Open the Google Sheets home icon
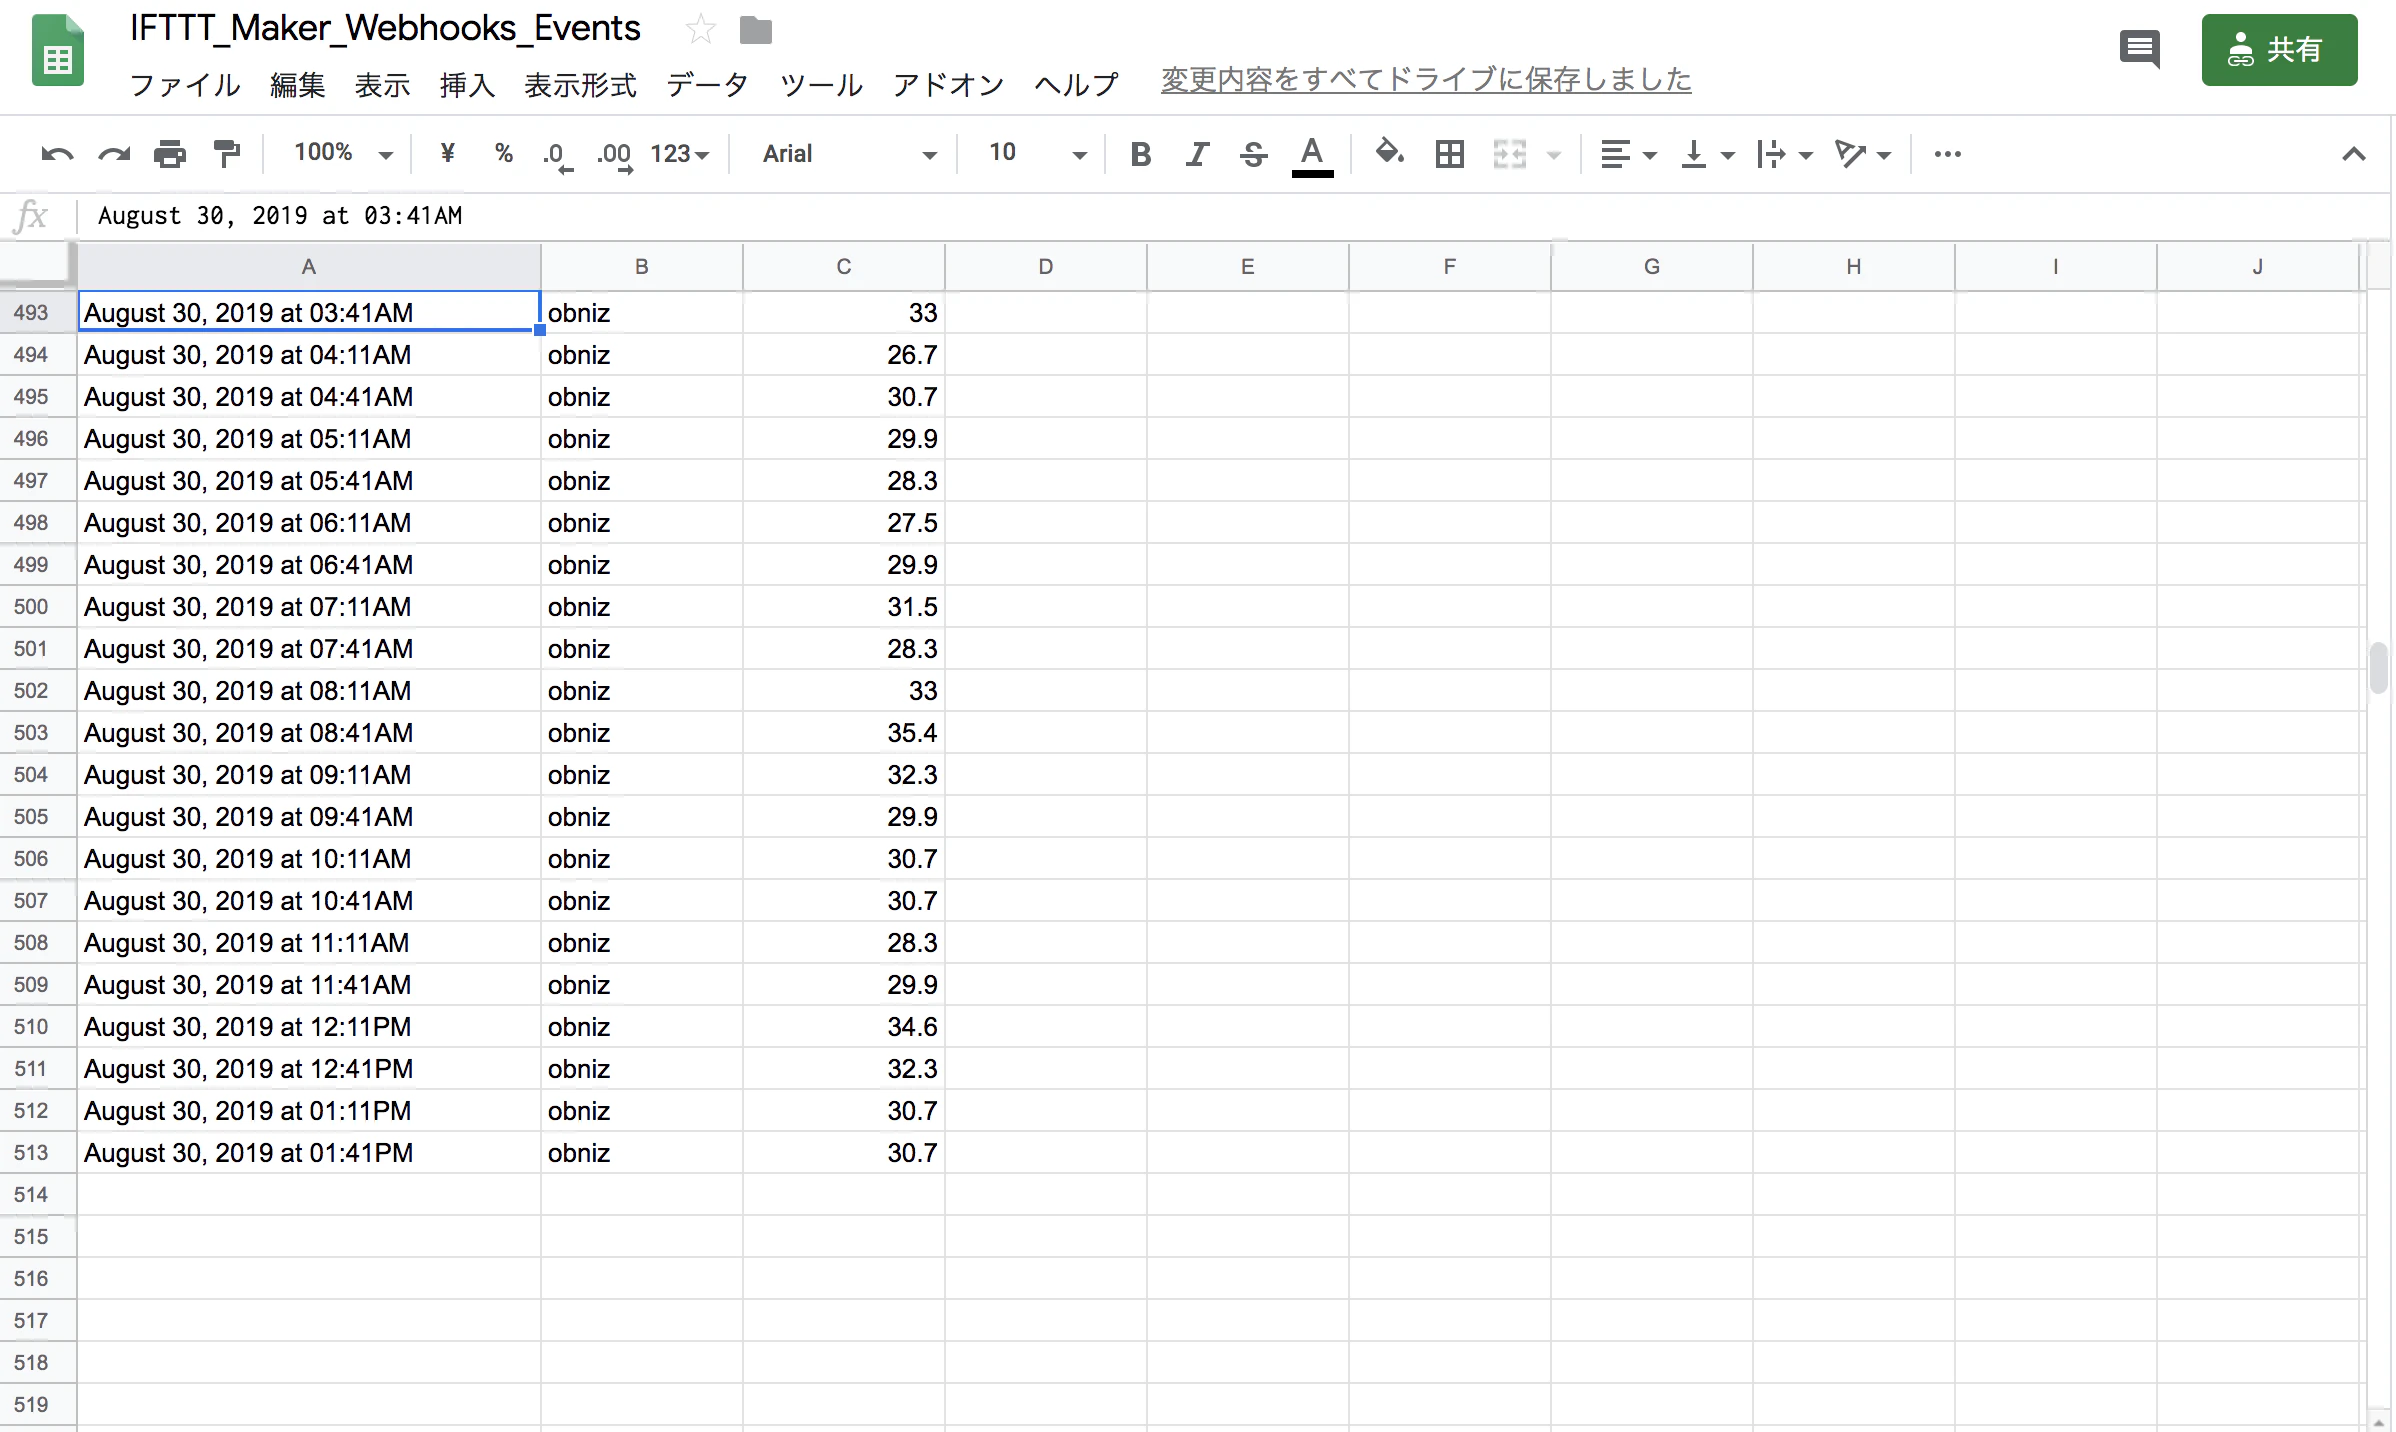Viewport: 2396px width, 1432px height. tap(58, 50)
